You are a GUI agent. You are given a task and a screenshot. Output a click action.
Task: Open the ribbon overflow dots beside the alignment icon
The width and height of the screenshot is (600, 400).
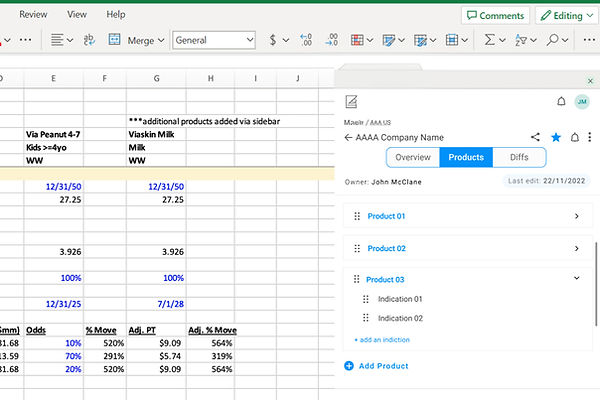point(25,40)
